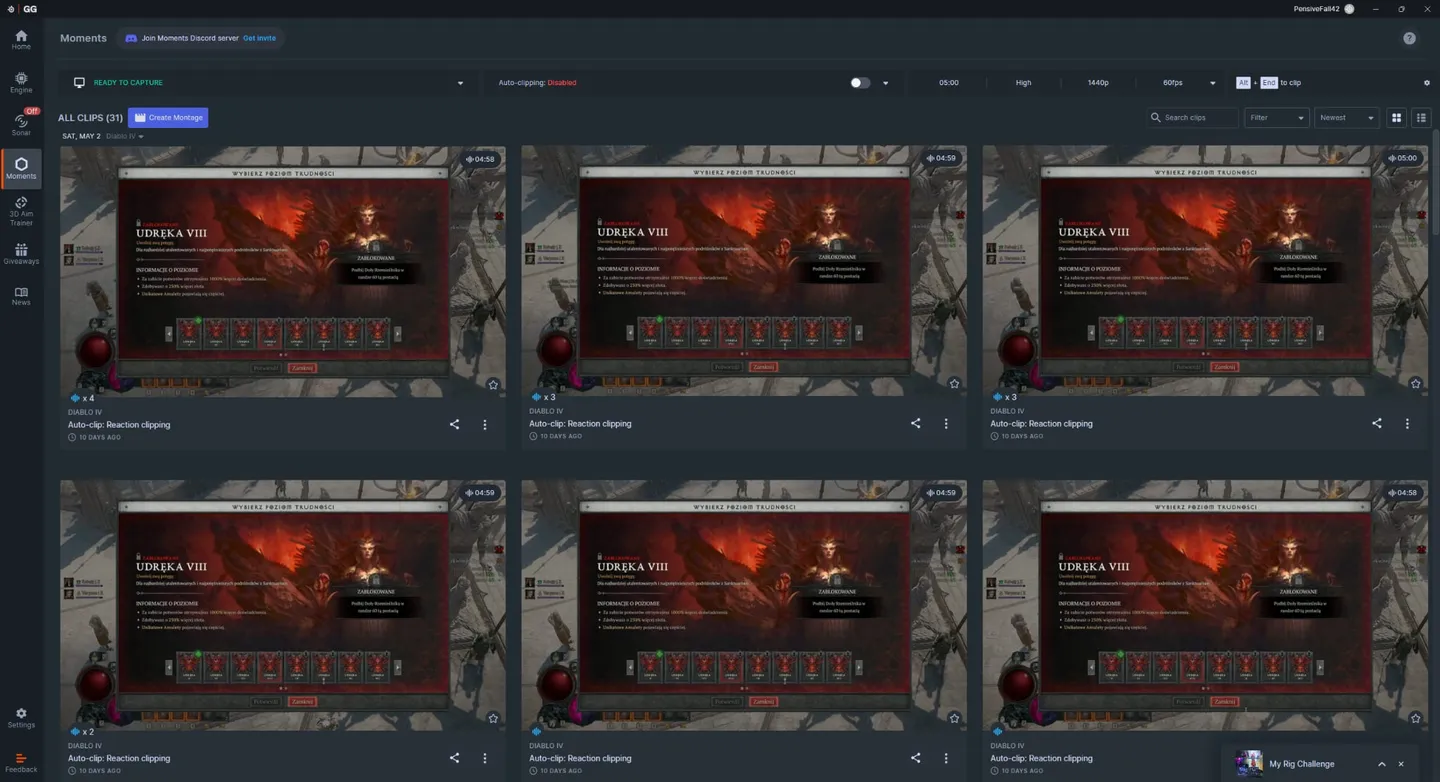Share the 05:00 clip

pos(1377,423)
